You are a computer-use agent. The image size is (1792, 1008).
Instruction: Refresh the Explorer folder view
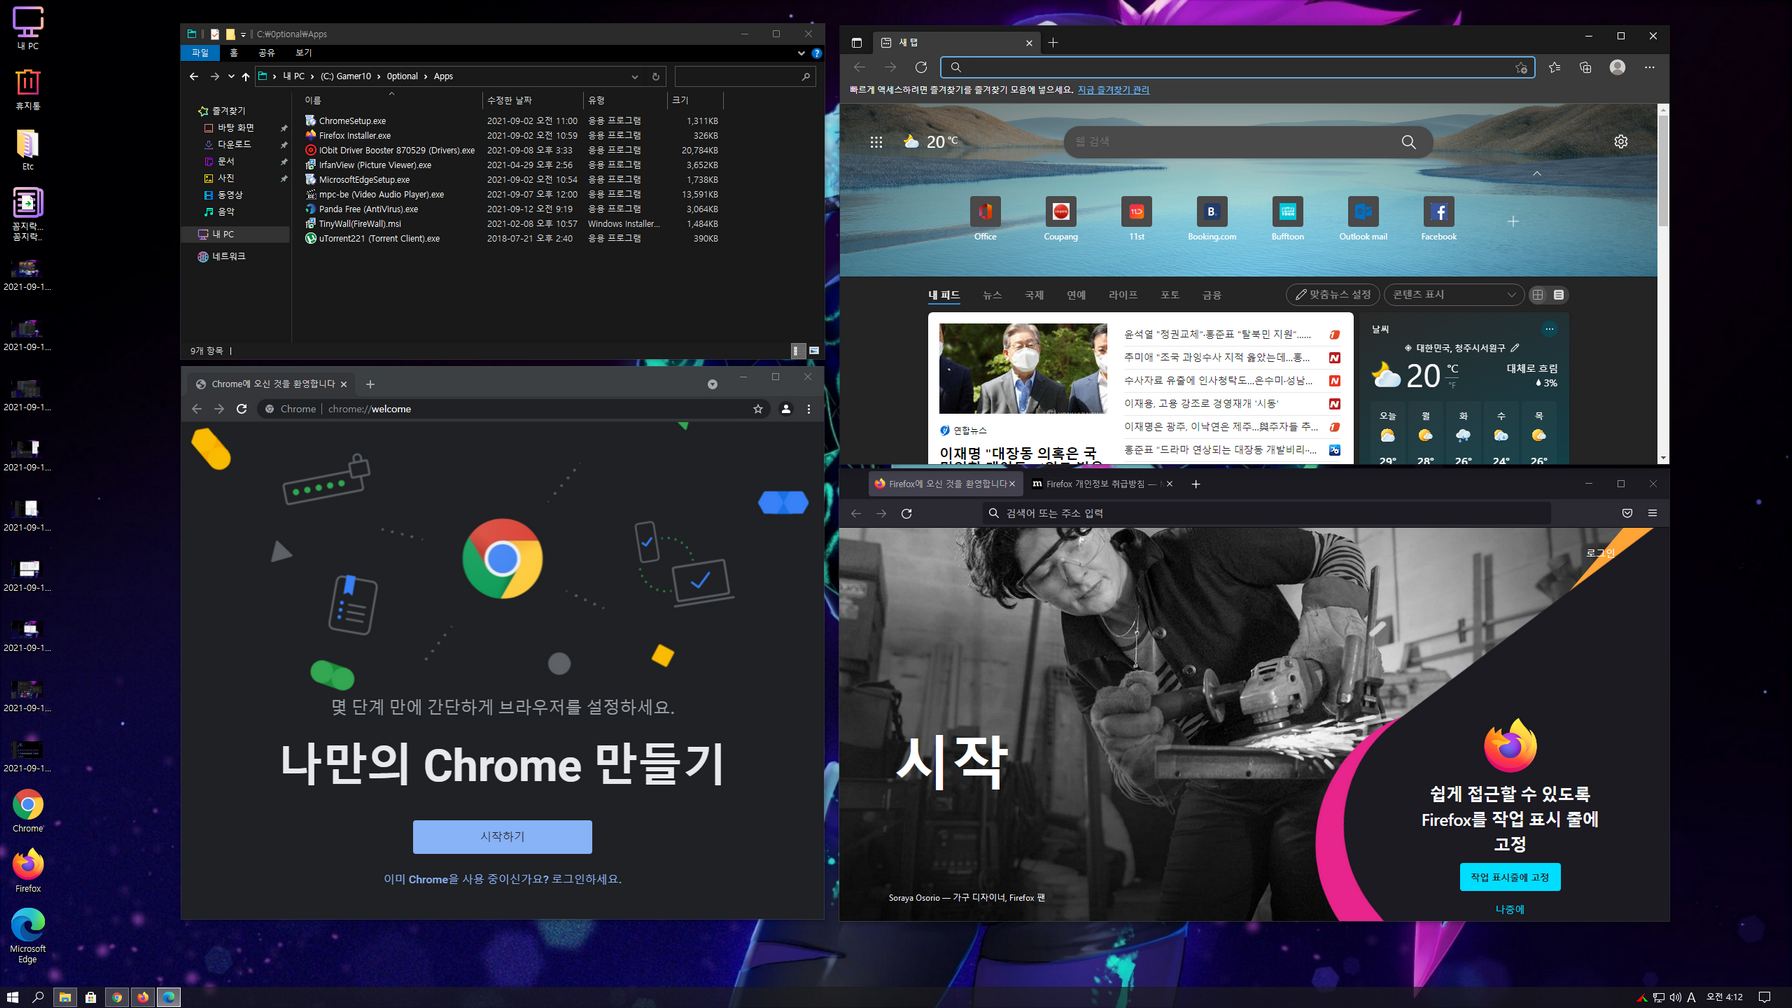pyautogui.click(x=656, y=76)
